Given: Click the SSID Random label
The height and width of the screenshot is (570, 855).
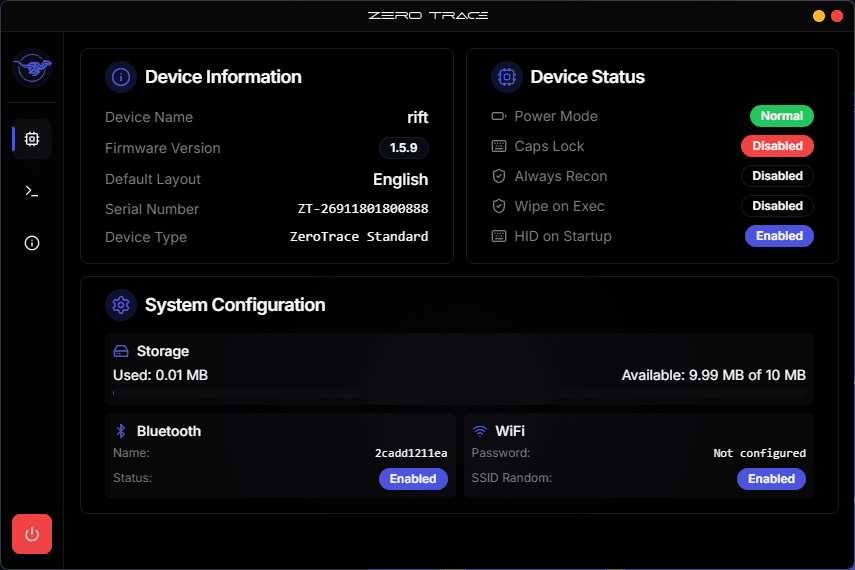Looking at the screenshot, I should pos(511,478).
